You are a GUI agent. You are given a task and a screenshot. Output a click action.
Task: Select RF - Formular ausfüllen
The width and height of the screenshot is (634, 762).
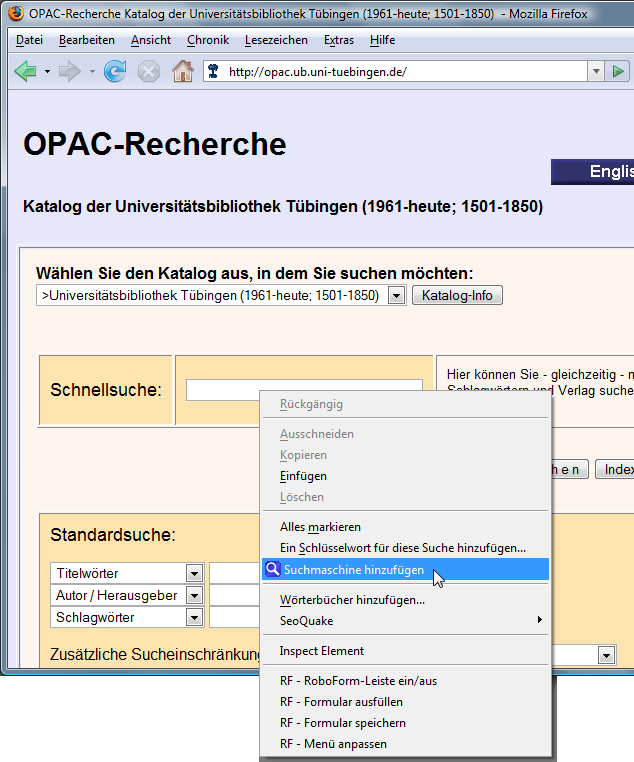pos(406,702)
